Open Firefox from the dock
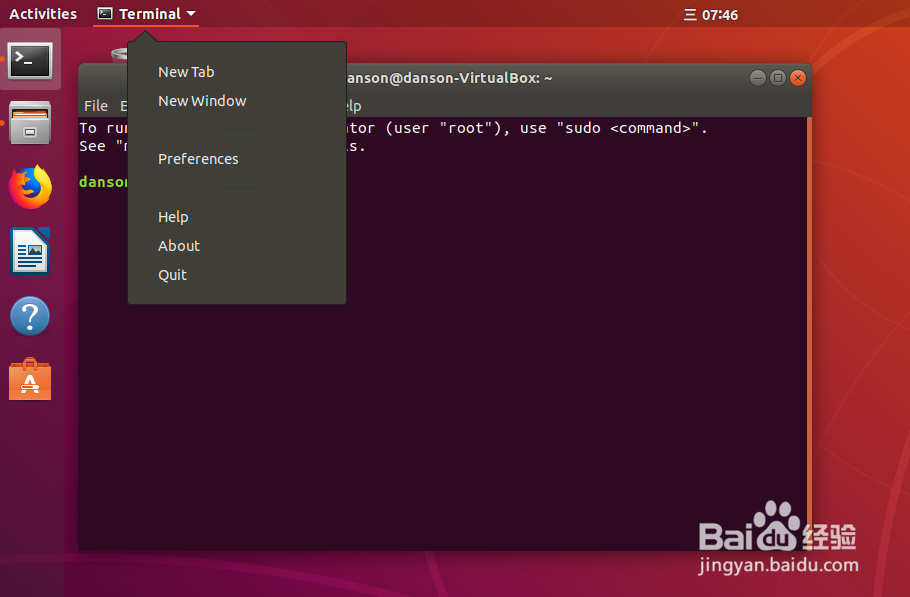The width and height of the screenshot is (910, 597). (30, 187)
